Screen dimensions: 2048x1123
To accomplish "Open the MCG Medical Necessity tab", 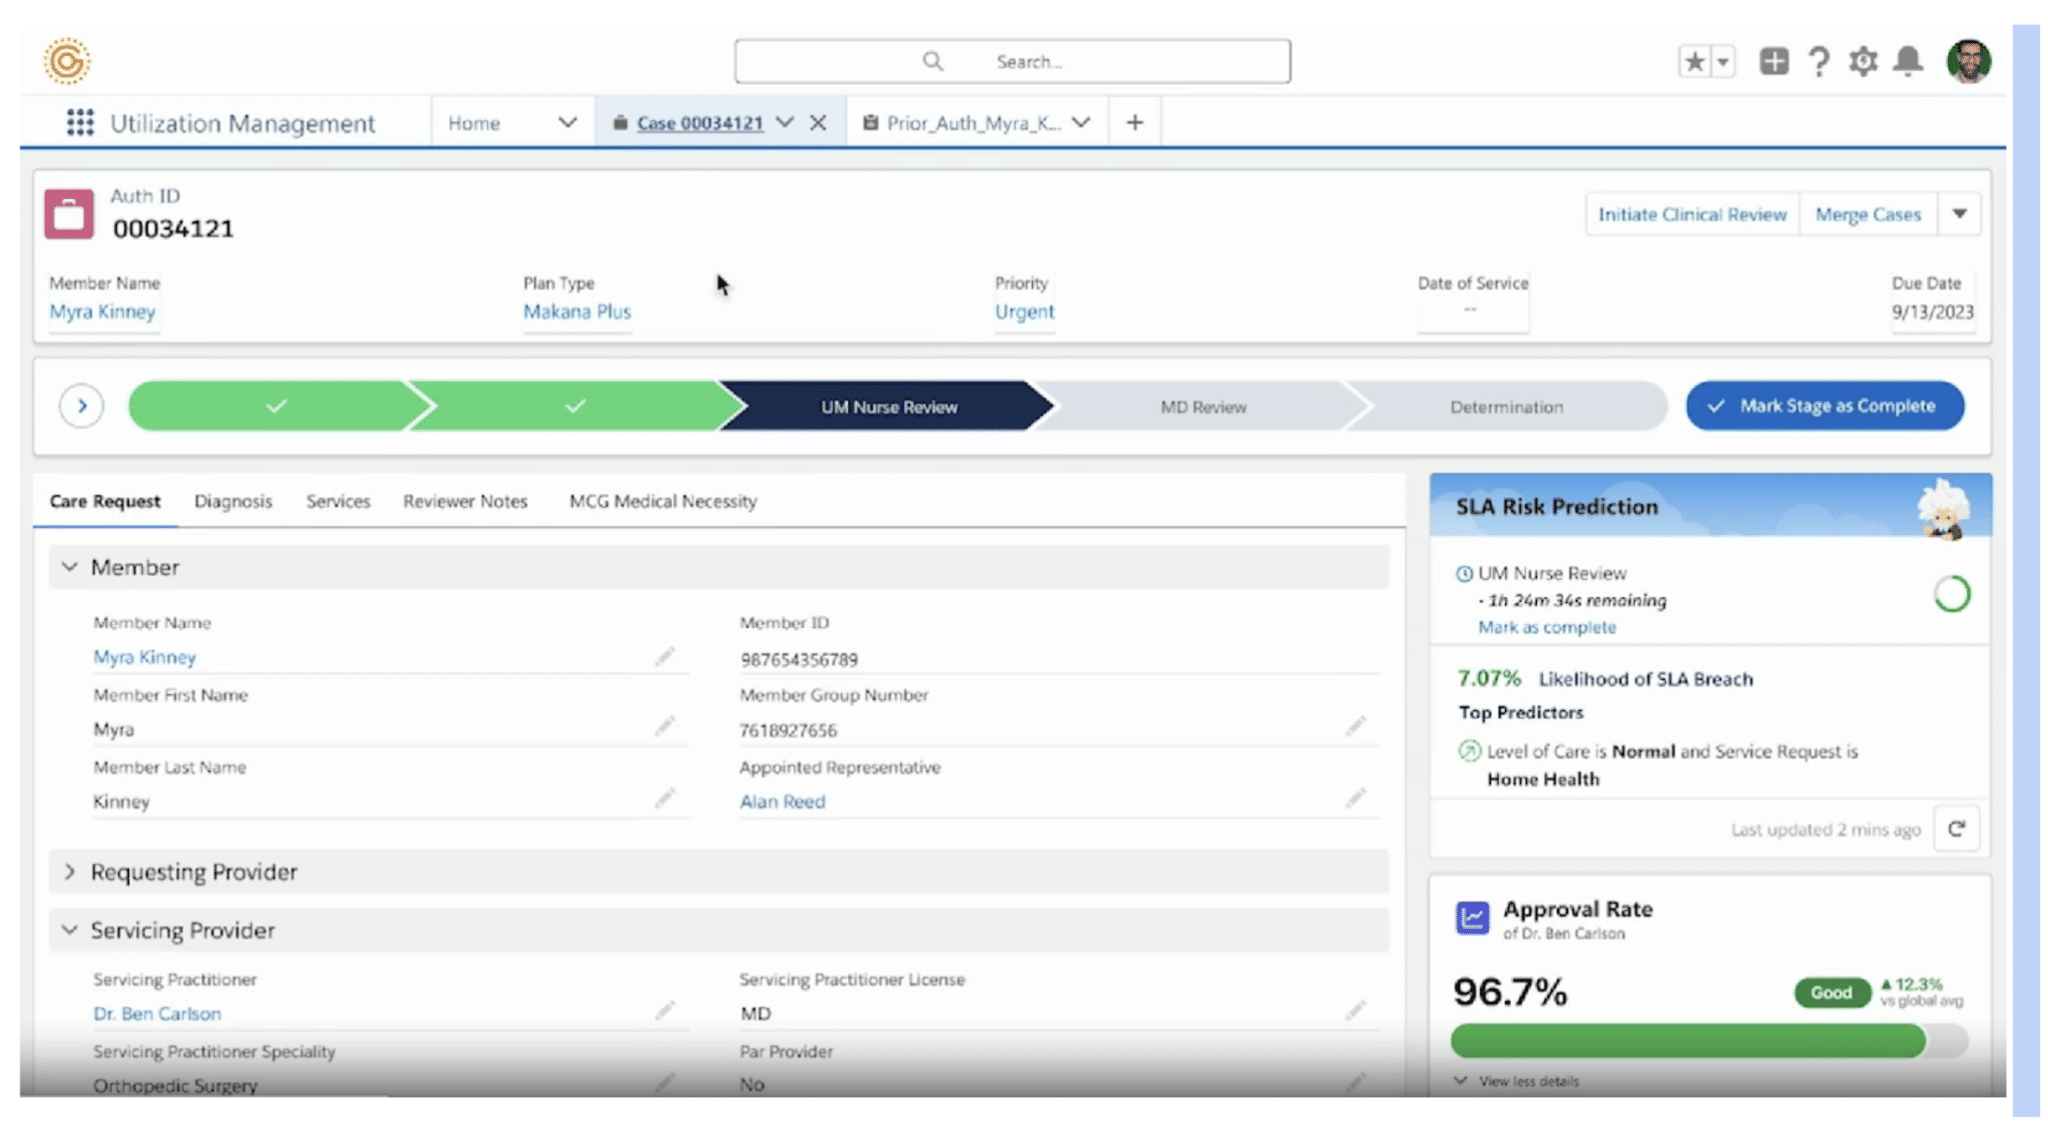I will [662, 501].
